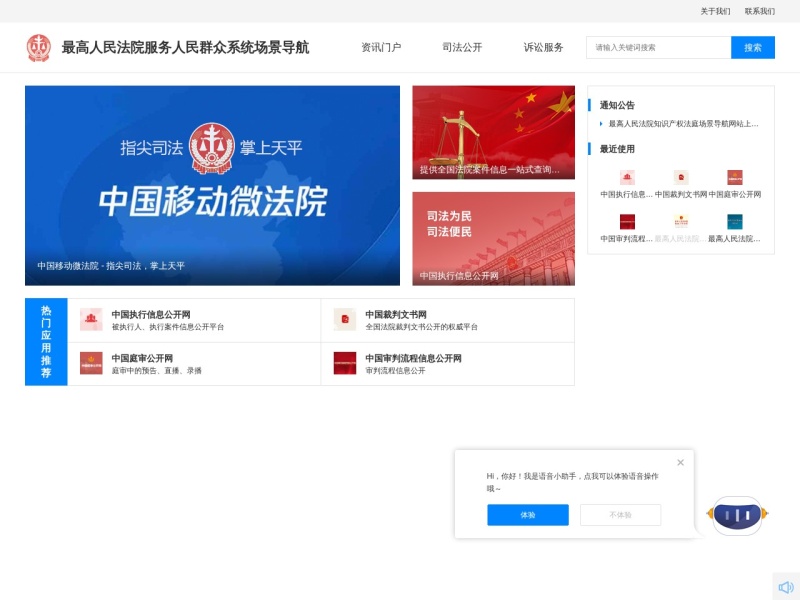Click the 中国裁判文书网 title in hot apps
This screenshot has width=800, height=600.
pyautogui.click(x=396, y=314)
